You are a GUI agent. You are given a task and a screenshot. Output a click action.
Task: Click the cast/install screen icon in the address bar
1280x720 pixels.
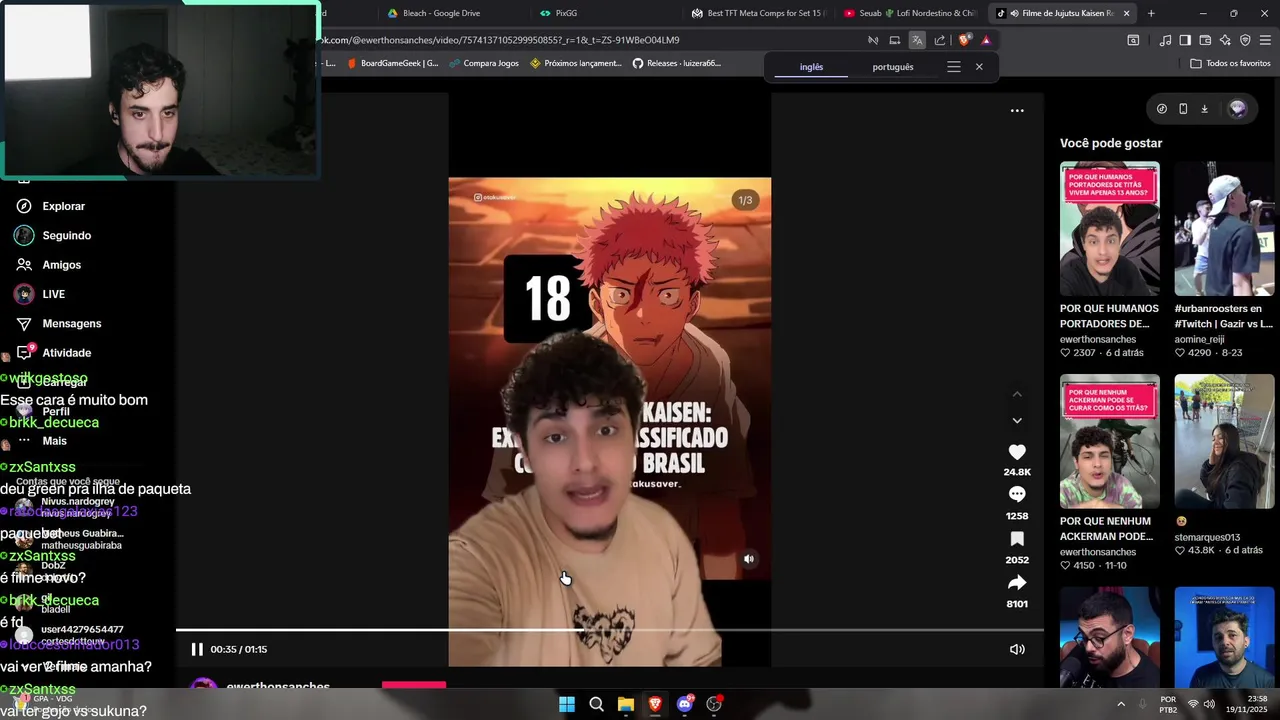(x=895, y=40)
